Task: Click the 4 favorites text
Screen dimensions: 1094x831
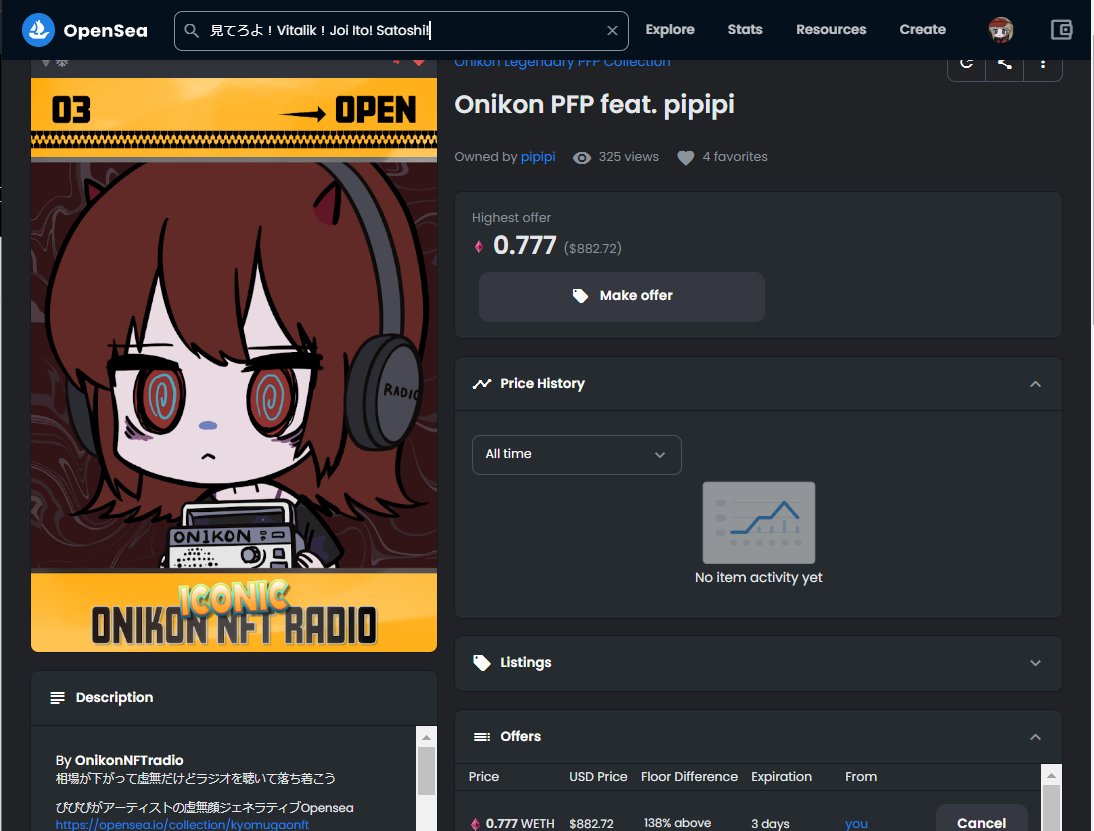Action: coord(735,157)
